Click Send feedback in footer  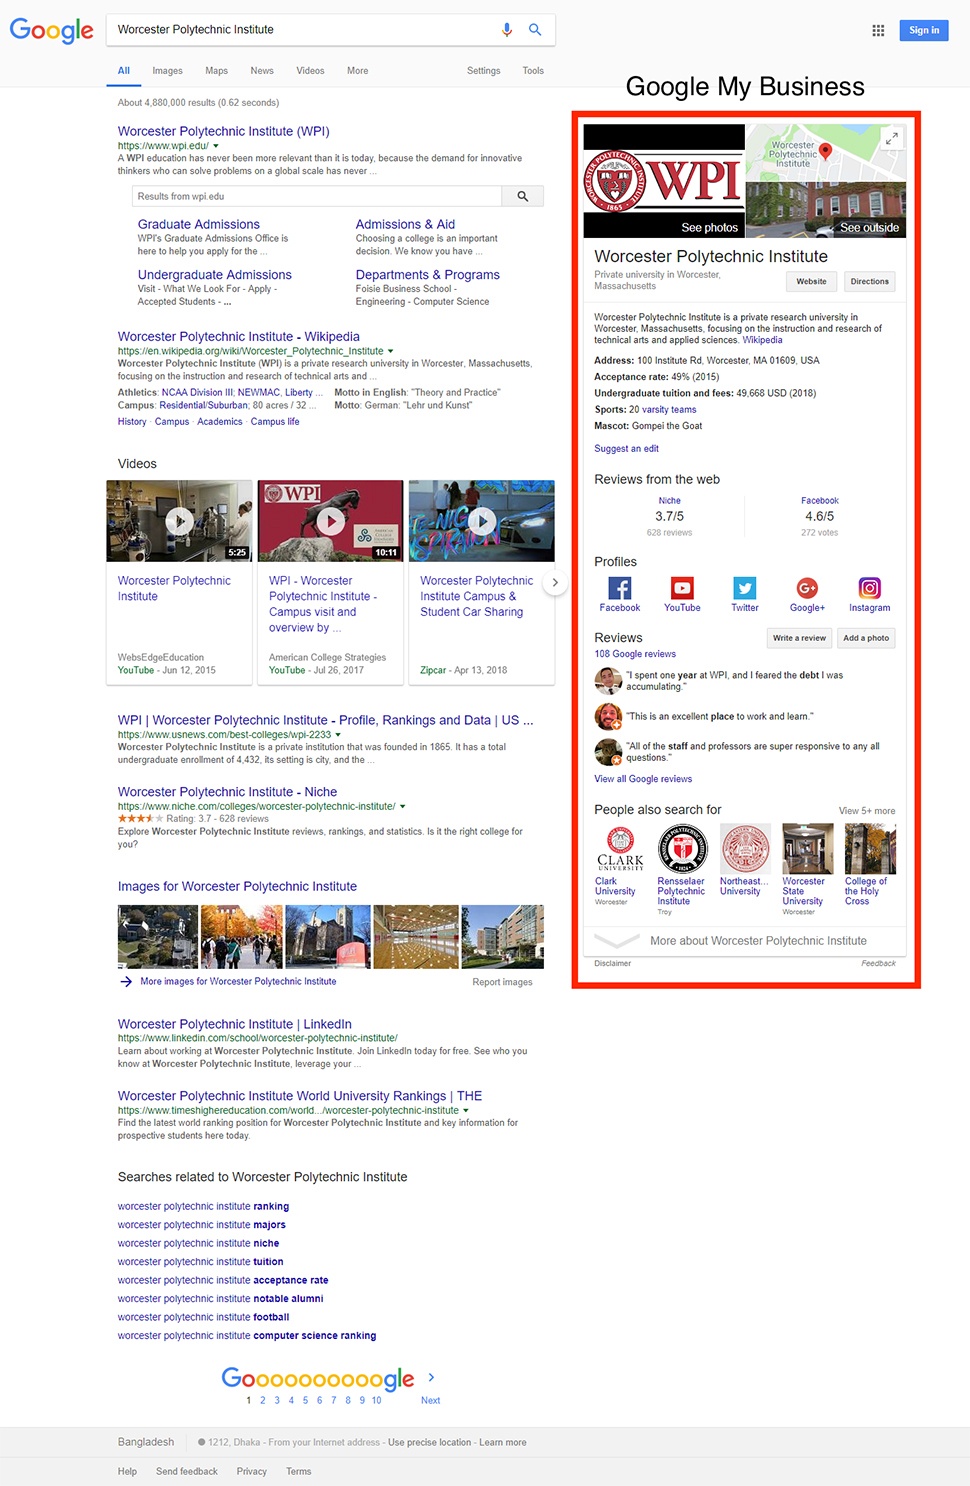click(187, 1472)
